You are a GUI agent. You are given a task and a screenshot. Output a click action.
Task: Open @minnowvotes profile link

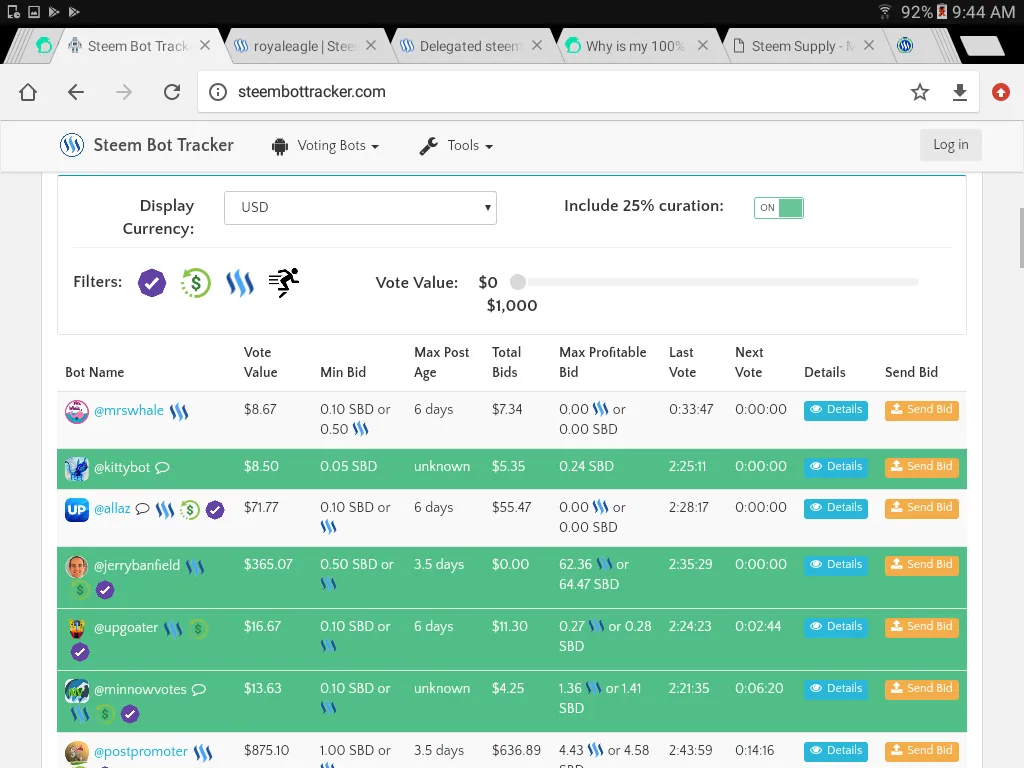pos(140,689)
